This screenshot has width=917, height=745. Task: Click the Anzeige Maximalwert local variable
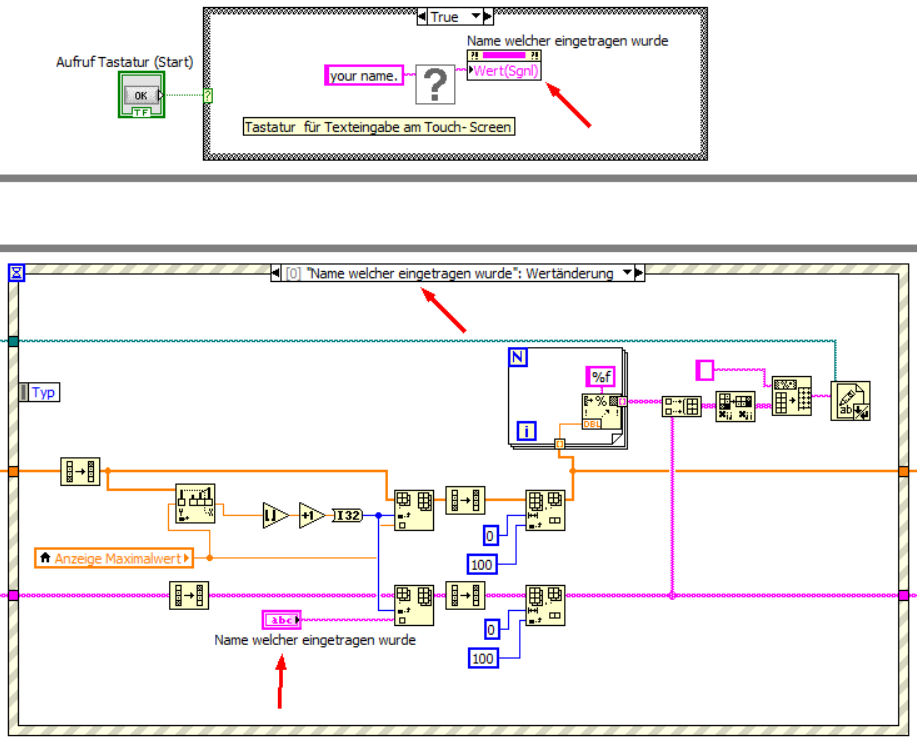point(113,558)
